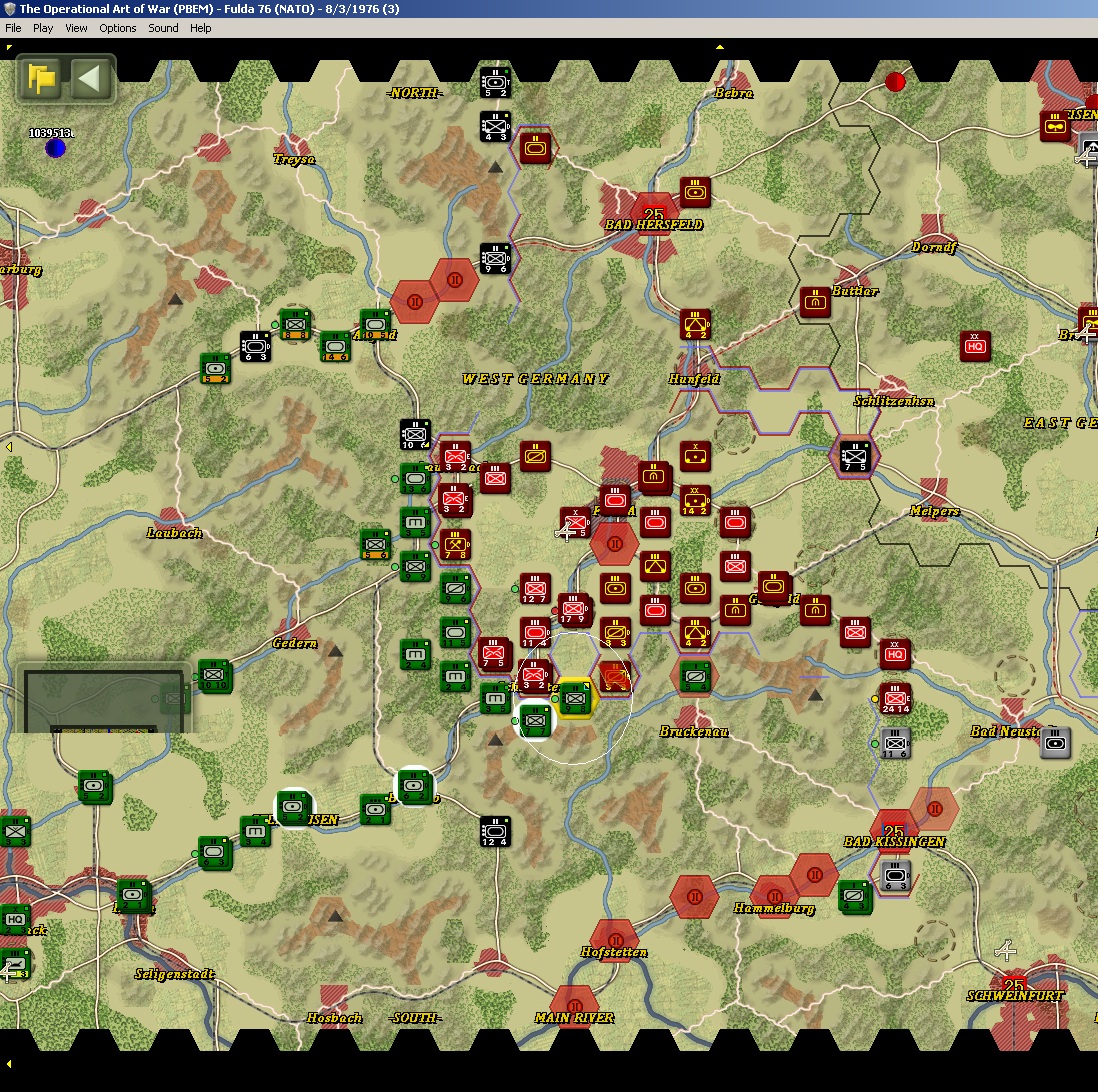Click the red circle marker on top edge
Viewport: 1098px width, 1092px height.
[895, 82]
